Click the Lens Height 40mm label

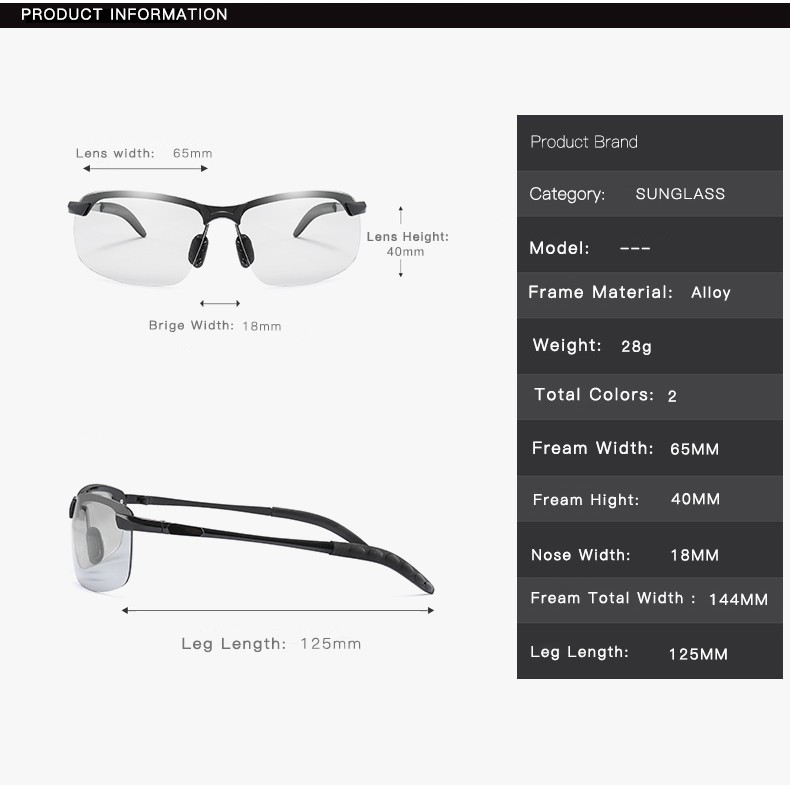pos(407,244)
